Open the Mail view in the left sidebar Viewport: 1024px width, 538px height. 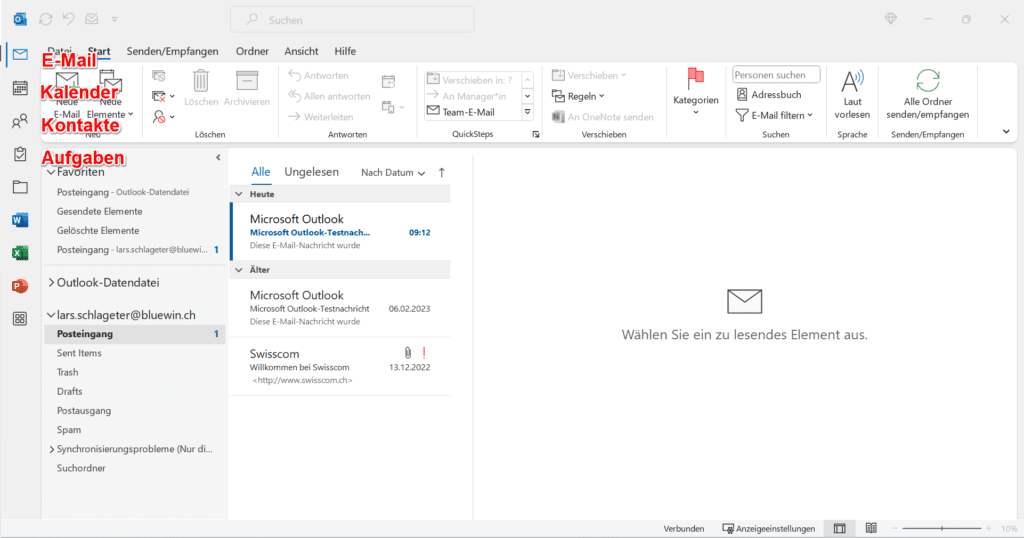pyautogui.click(x=20, y=54)
